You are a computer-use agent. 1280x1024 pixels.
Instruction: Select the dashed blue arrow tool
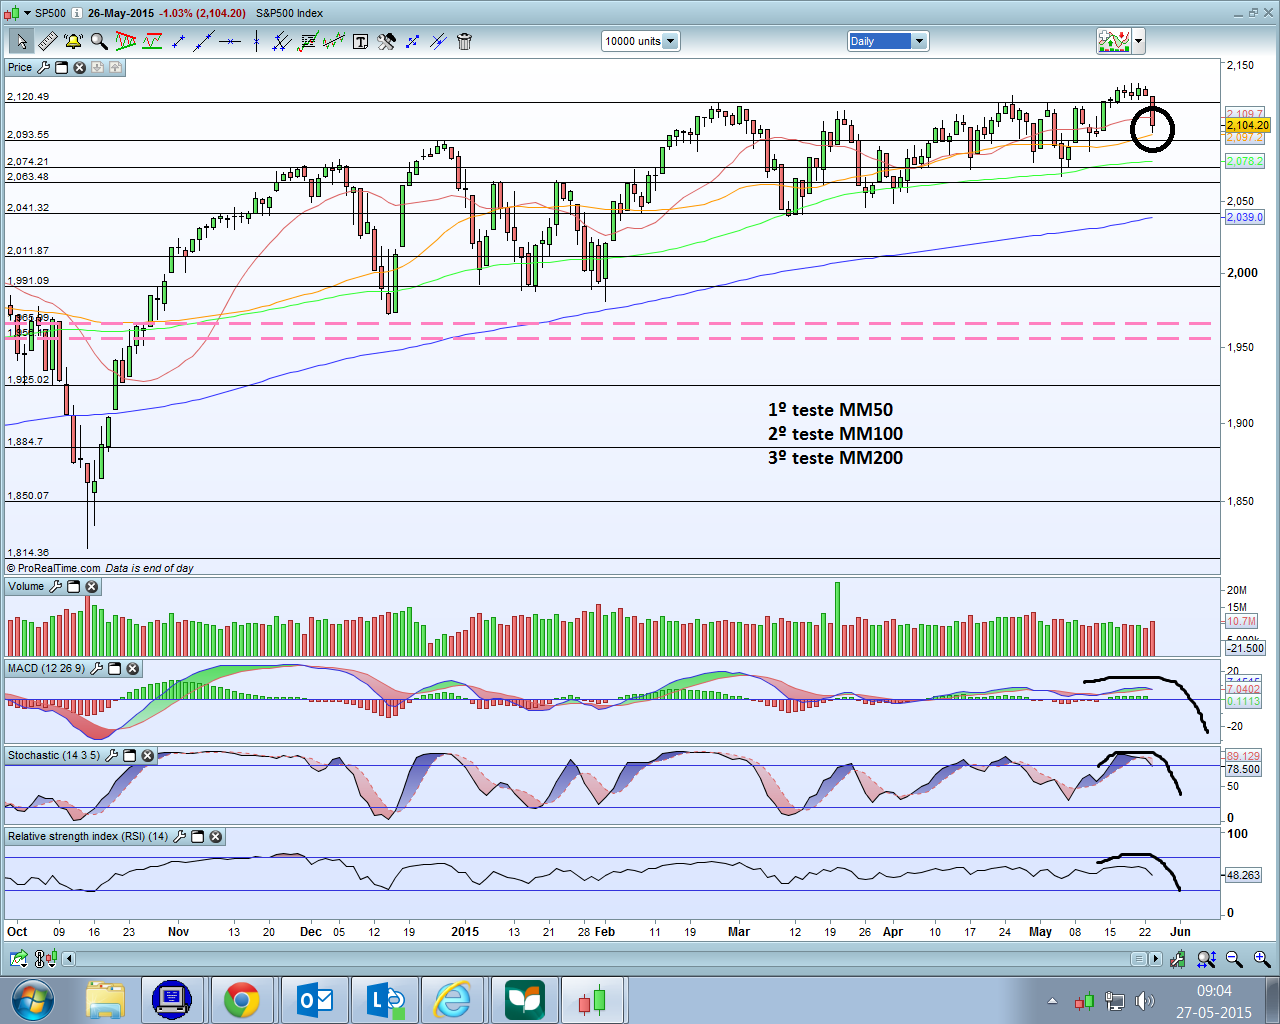[412, 41]
